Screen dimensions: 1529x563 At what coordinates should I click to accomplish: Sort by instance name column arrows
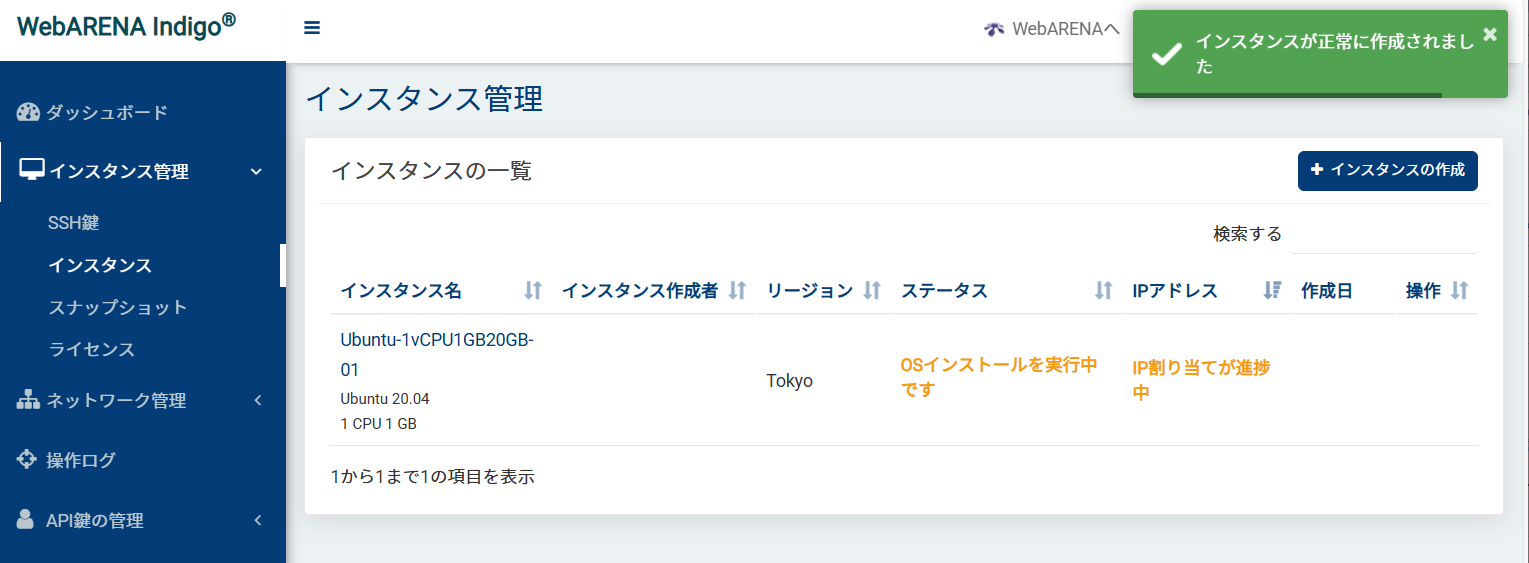pyautogui.click(x=532, y=291)
